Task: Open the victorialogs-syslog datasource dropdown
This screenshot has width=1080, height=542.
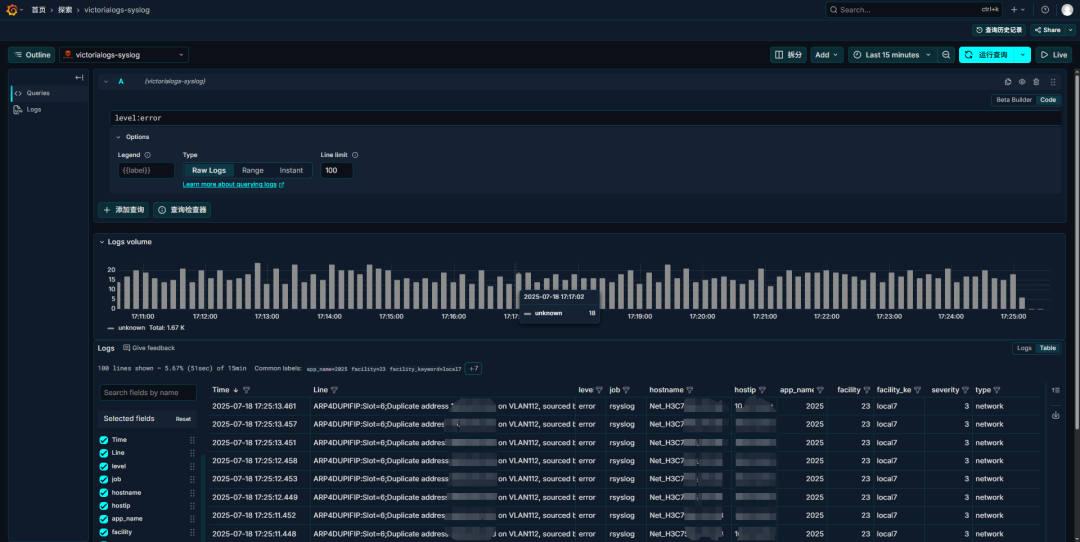Action: point(124,55)
